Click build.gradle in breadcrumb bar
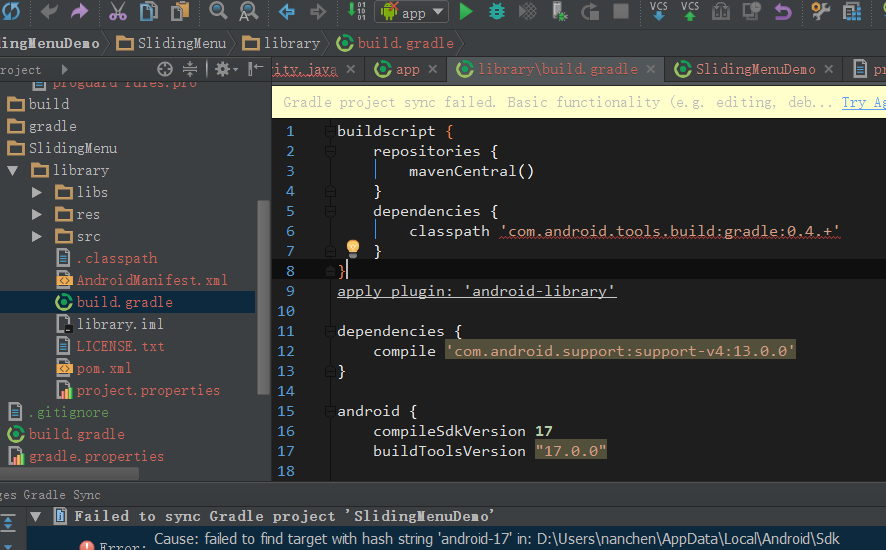 pyautogui.click(x=395, y=43)
